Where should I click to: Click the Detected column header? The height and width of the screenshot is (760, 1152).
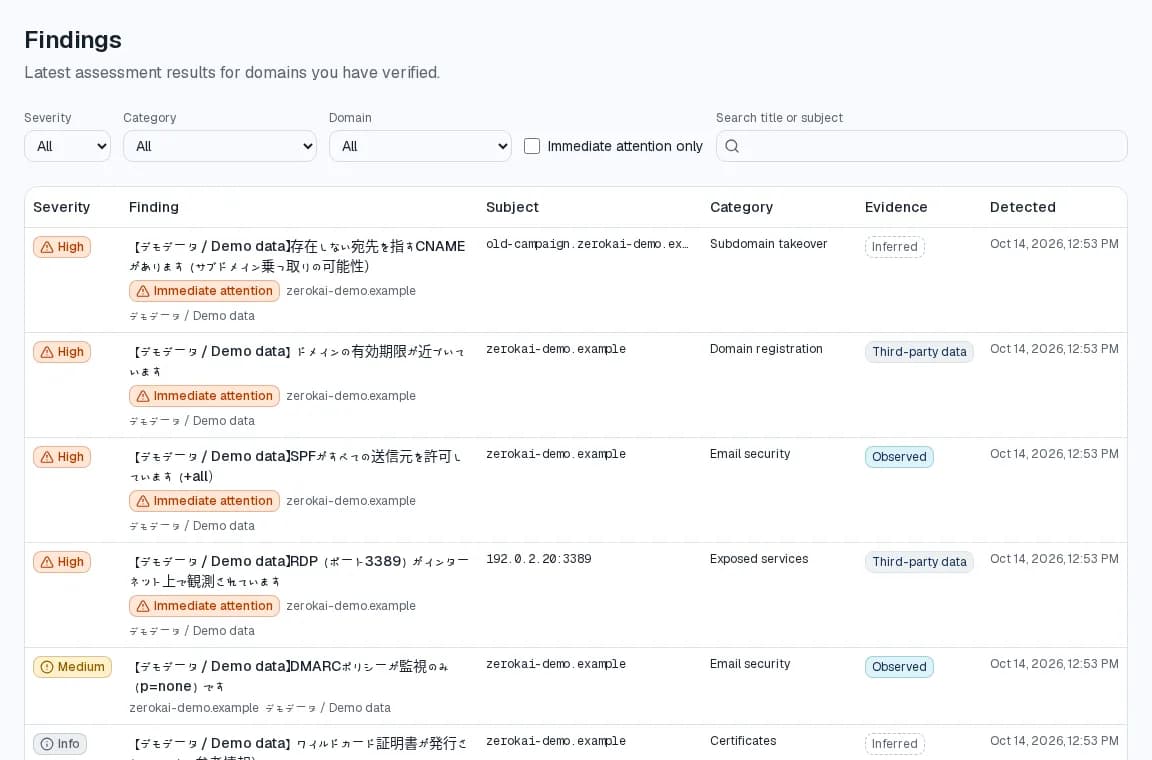pos(1023,207)
